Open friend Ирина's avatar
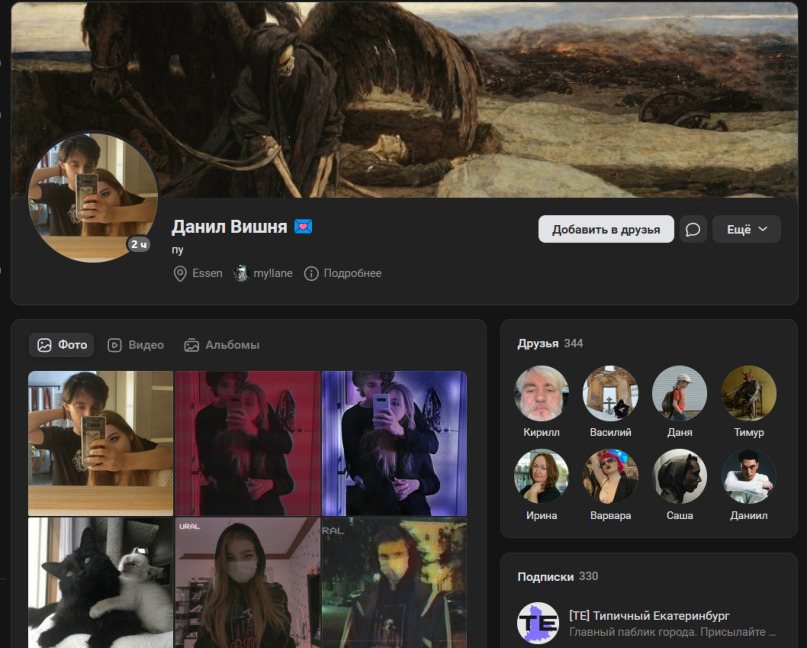Viewport: 807px width, 648px height. (541, 476)
